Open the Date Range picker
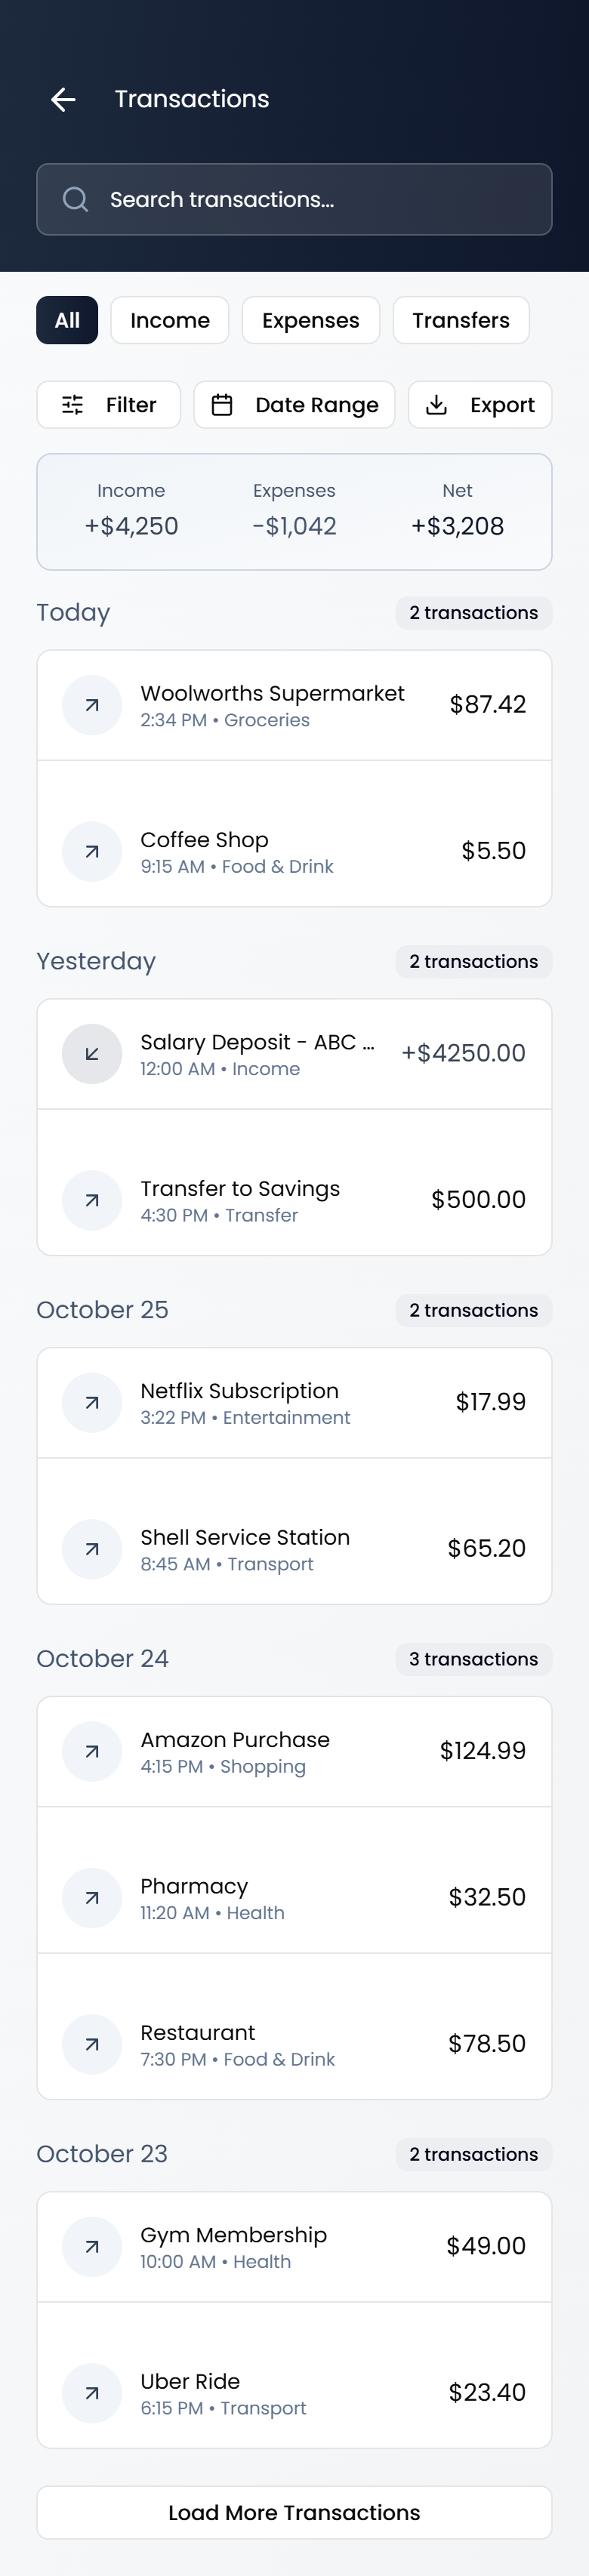The width and height of the screenshot is (589, 2576). pyautogui.click(x=295, y=405)
